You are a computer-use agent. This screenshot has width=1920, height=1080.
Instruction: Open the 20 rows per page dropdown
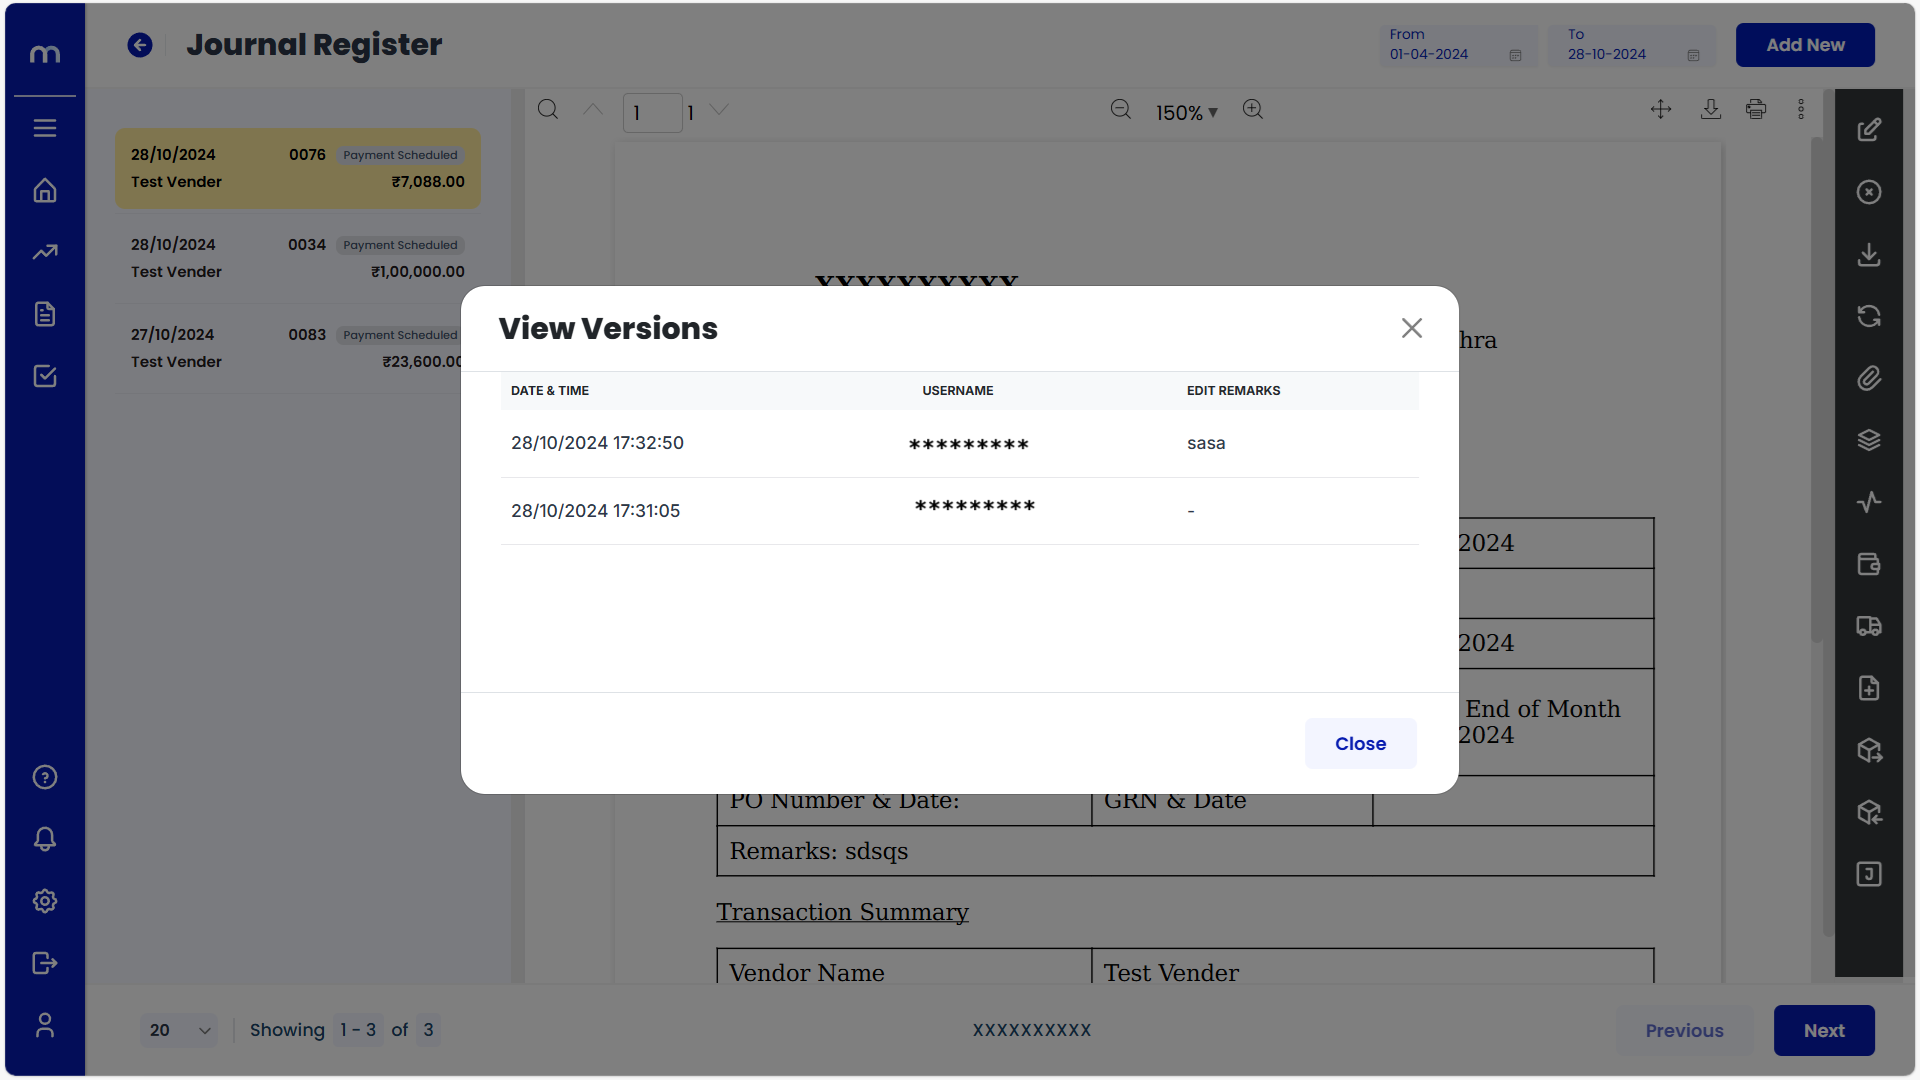(x=180, y=1030)
